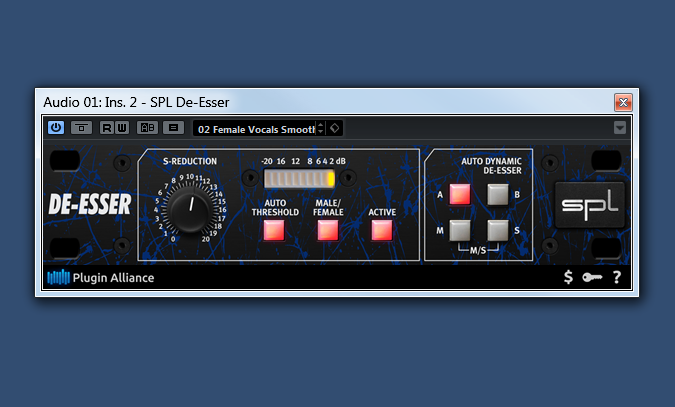Enable the S (side) processing button

click(x=498, y=231)
